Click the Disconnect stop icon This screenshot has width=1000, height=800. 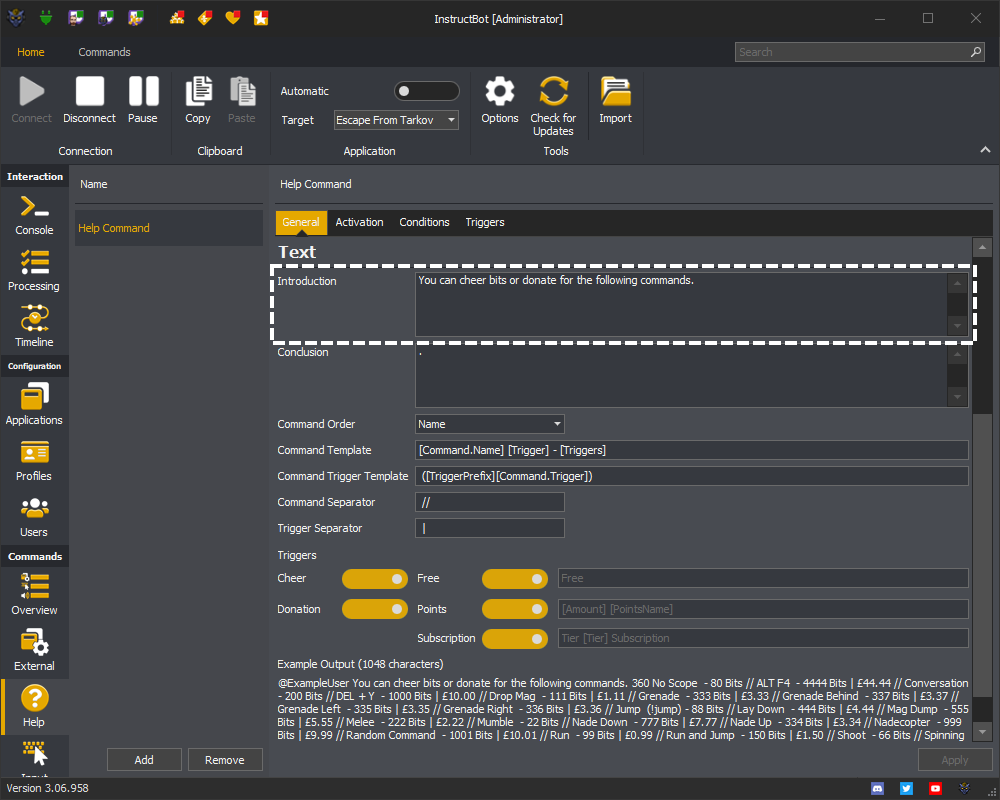[89, 91]
